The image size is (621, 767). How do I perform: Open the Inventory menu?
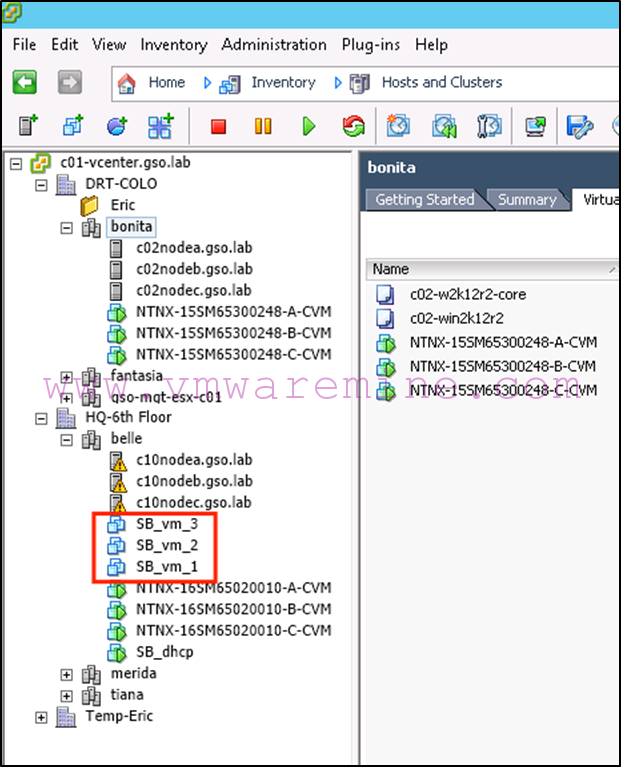(x=174, y=45)
